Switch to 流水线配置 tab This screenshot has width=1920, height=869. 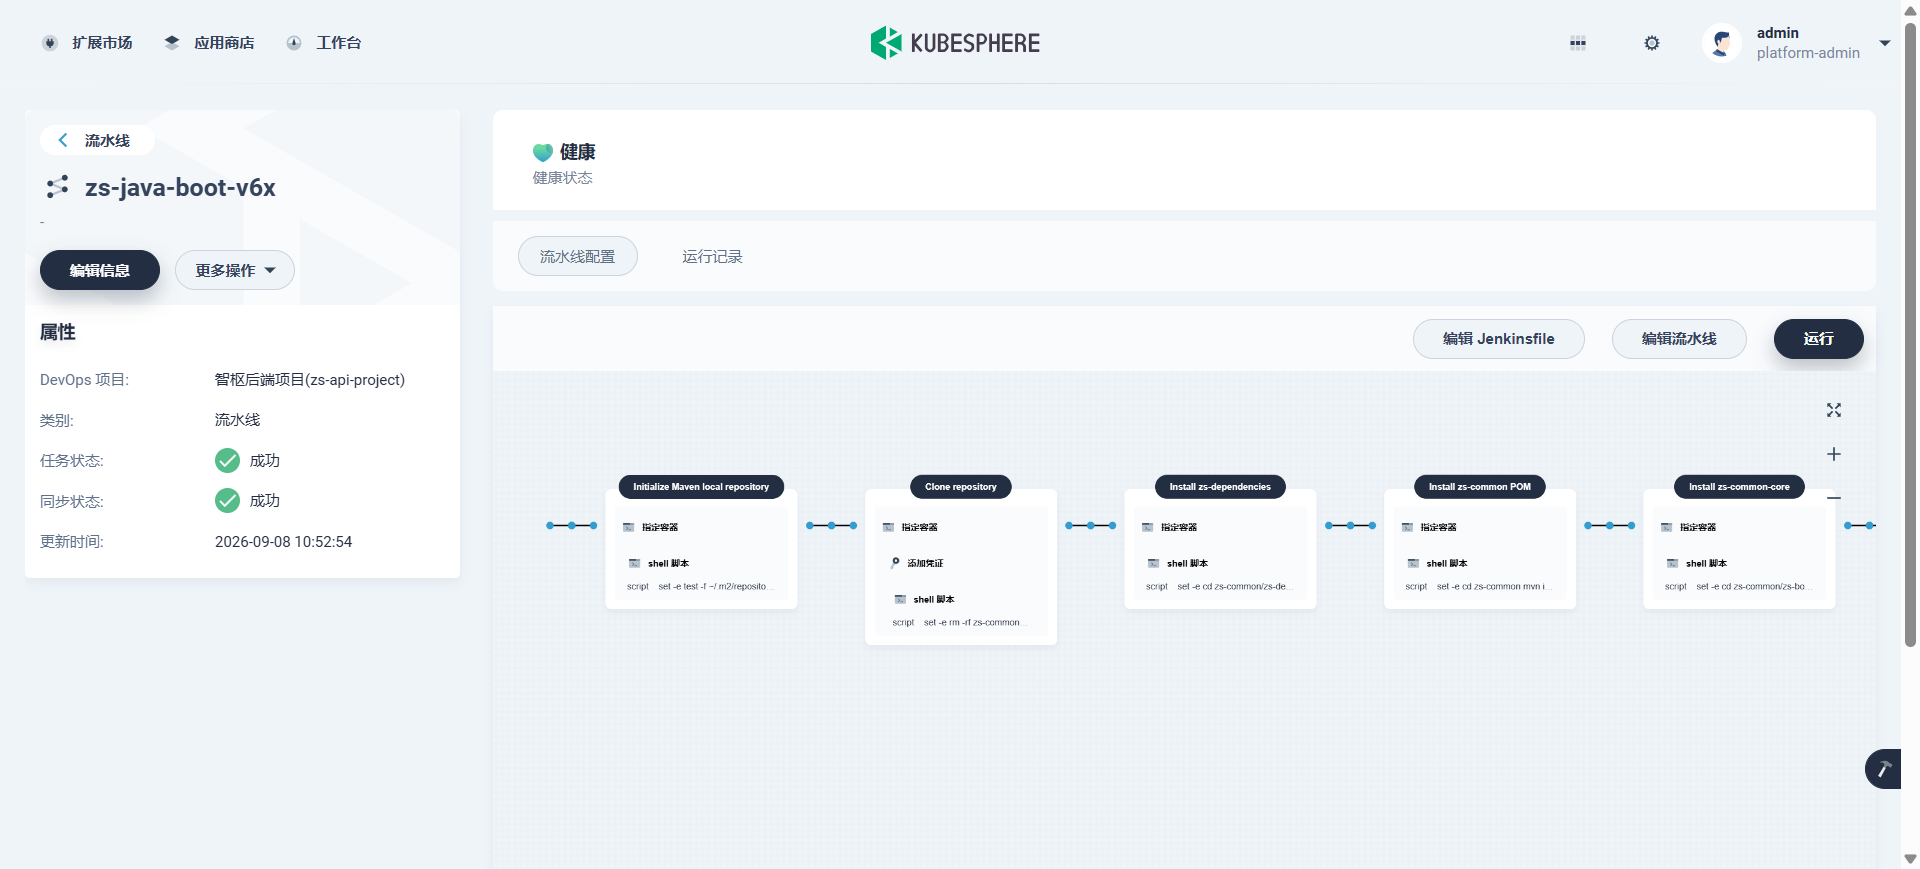tap(578, 256)
